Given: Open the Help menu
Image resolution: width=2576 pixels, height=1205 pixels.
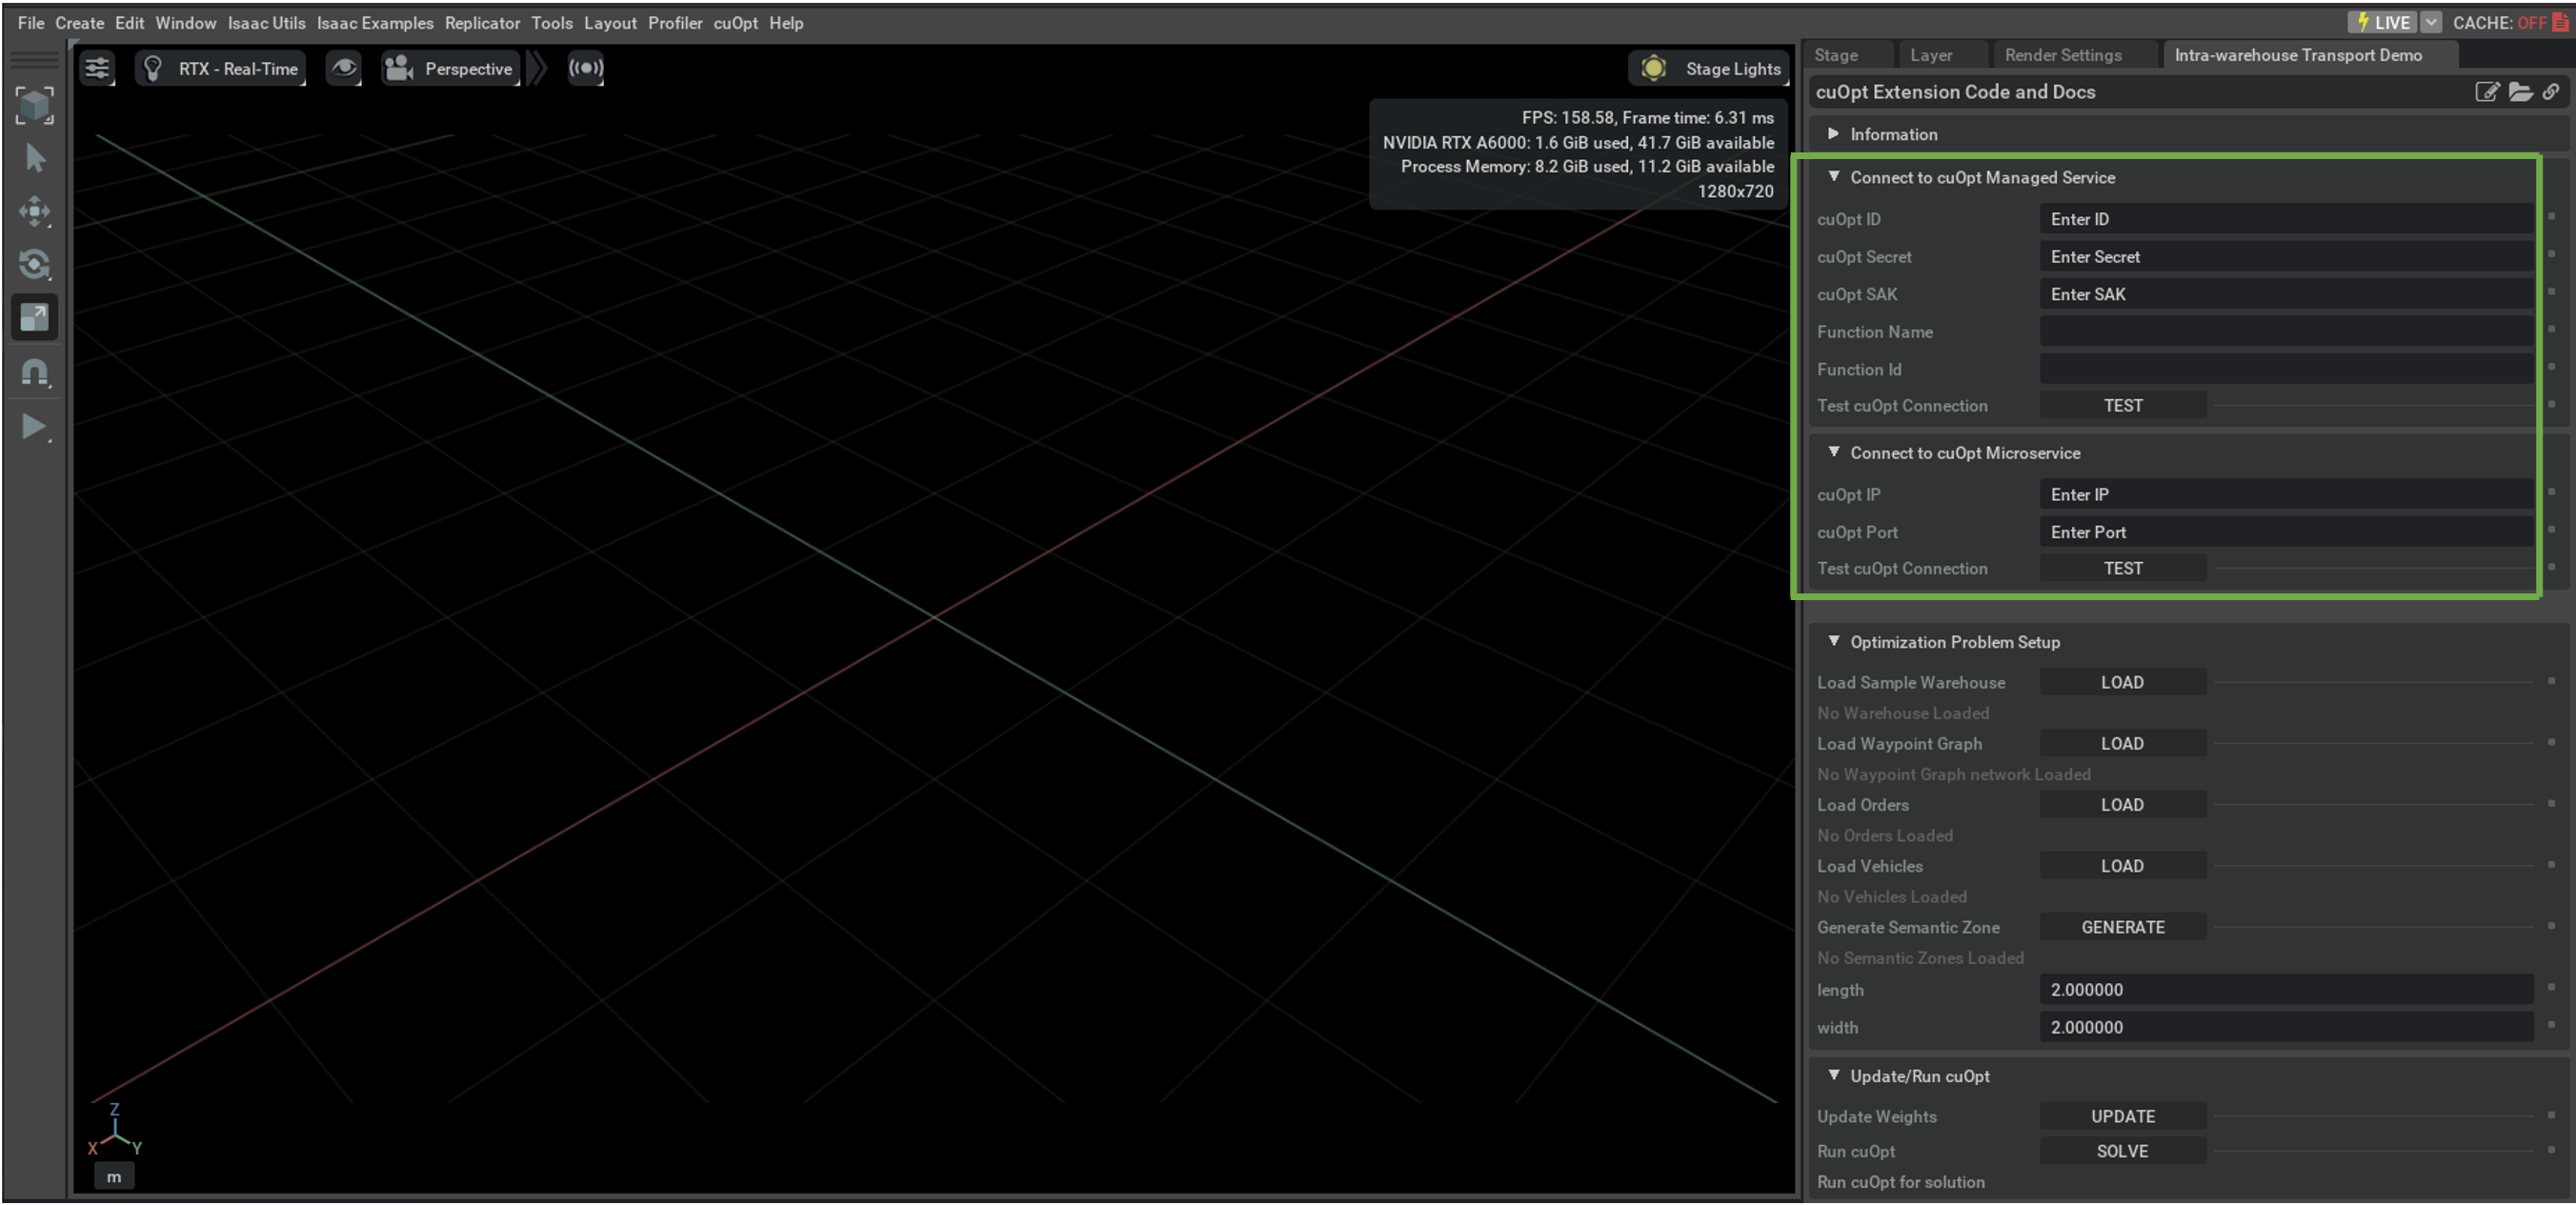Looking at the screenshot, I should coord(786,22).
